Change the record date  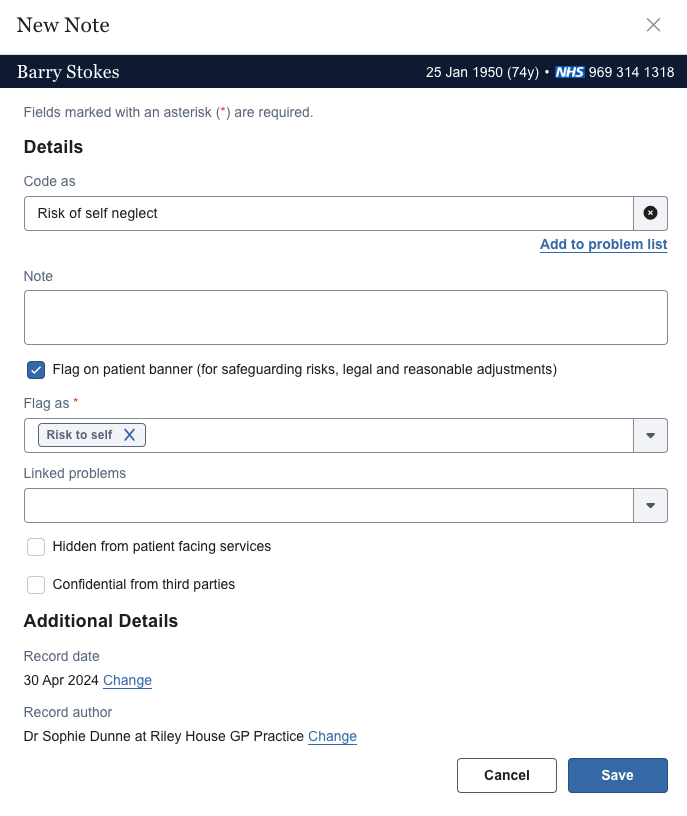point(127,680)
